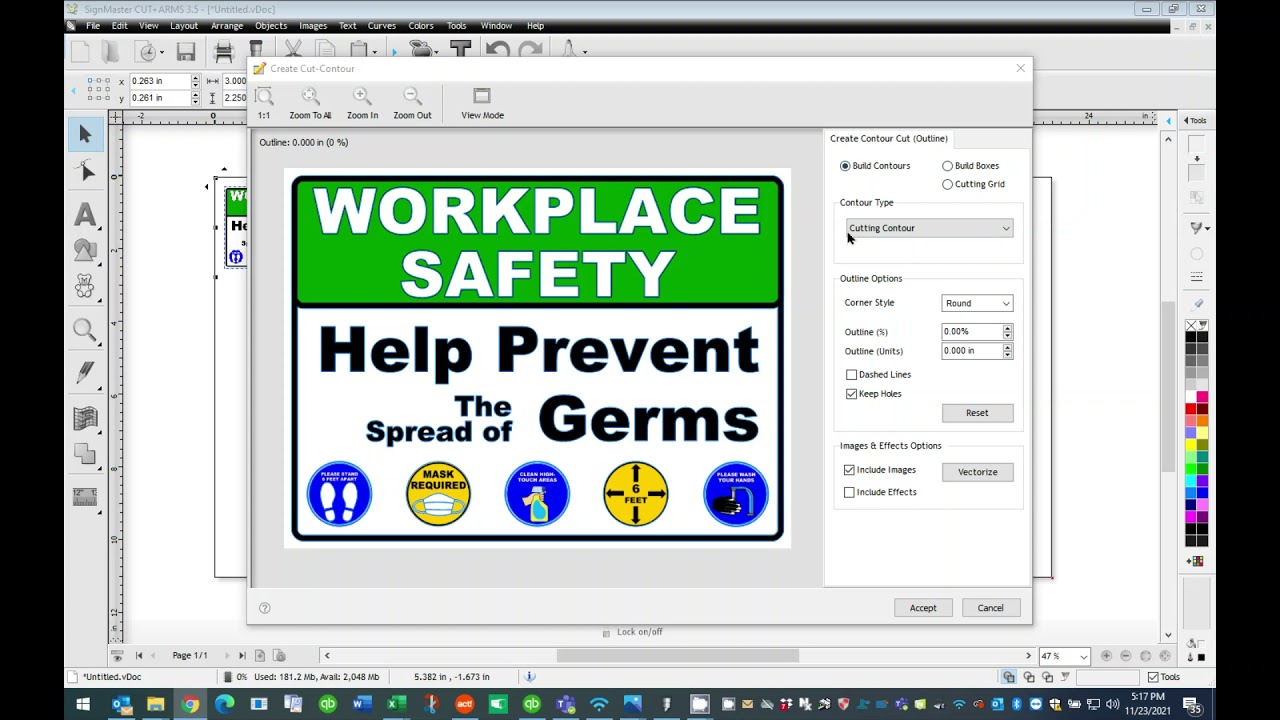This screenshot has width=1280, height=720.
Task: Open the Contour Type dropdown
Action: coord(929,228)
